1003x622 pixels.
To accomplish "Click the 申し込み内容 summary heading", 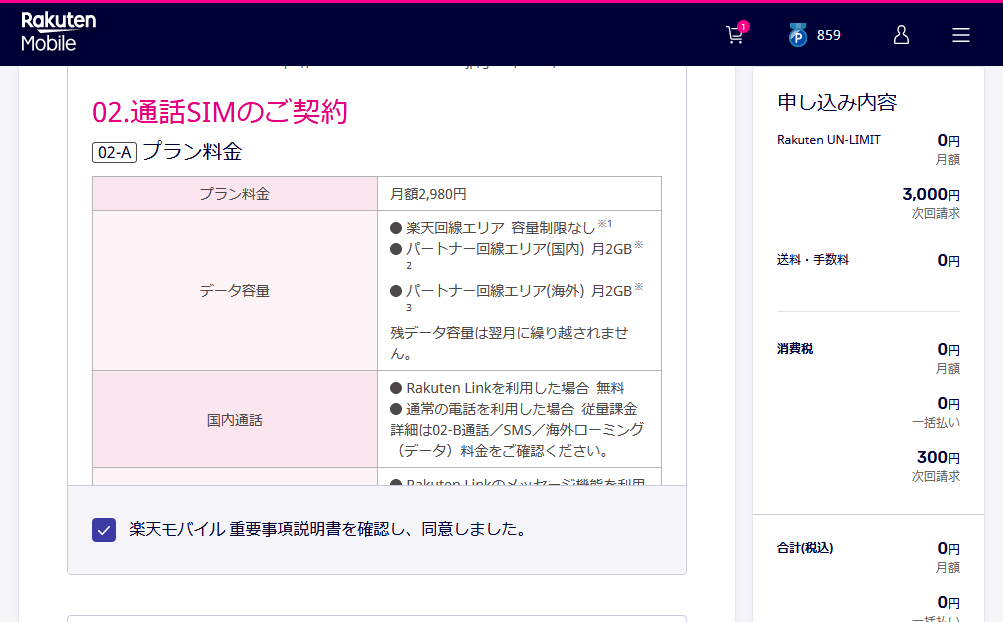I will [x=837, y=102].
